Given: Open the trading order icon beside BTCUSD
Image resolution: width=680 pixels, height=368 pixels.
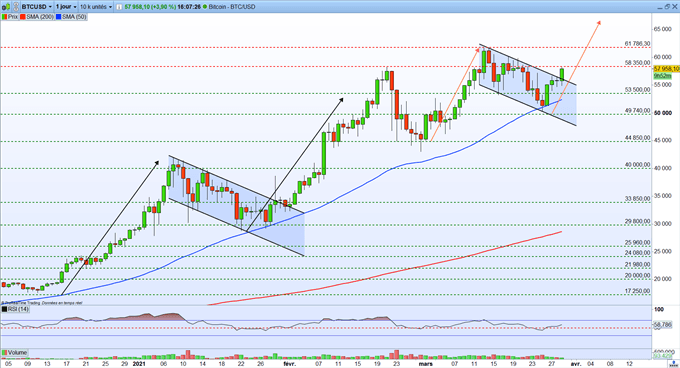Looking at the screenshot, I should click(x=6, y=7).
